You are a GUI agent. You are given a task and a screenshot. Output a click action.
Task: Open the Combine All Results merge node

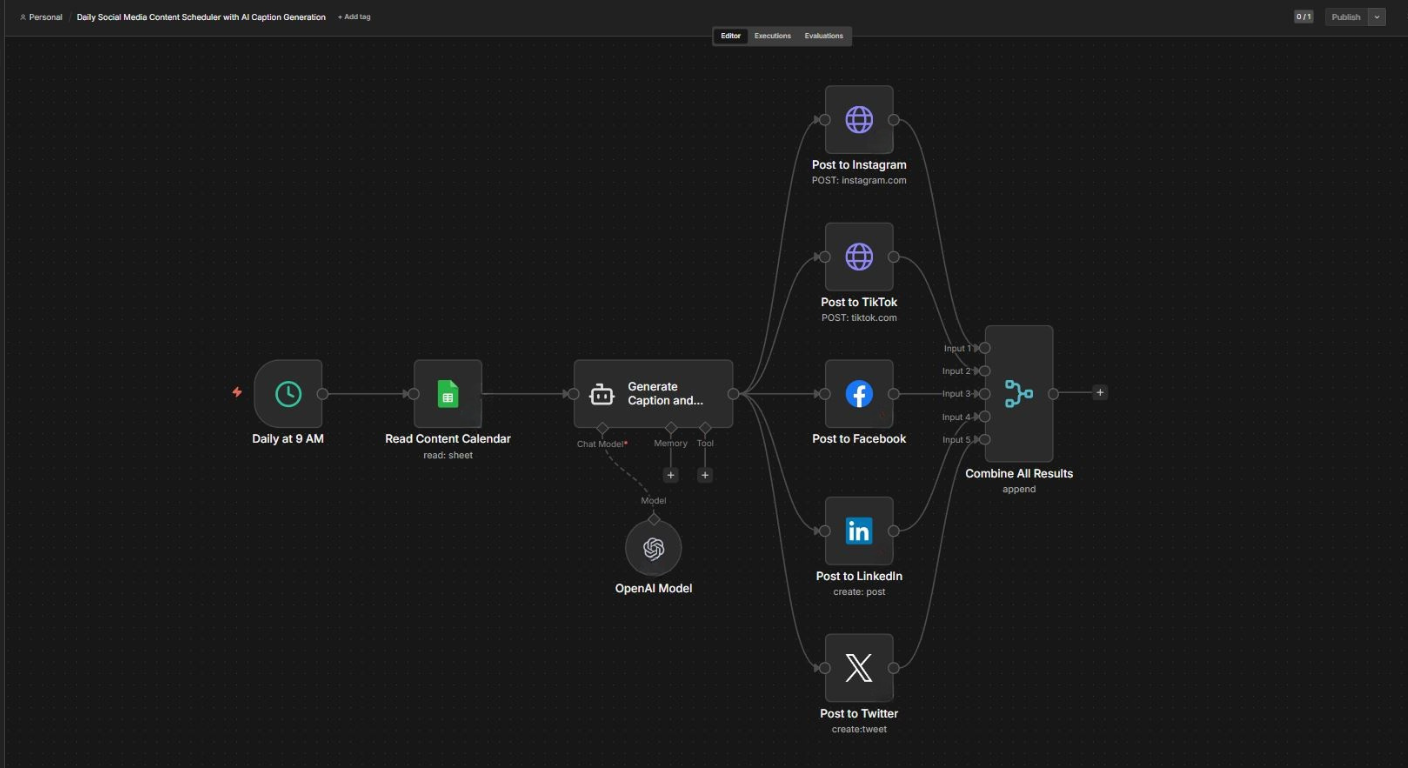click(1018, 392)
